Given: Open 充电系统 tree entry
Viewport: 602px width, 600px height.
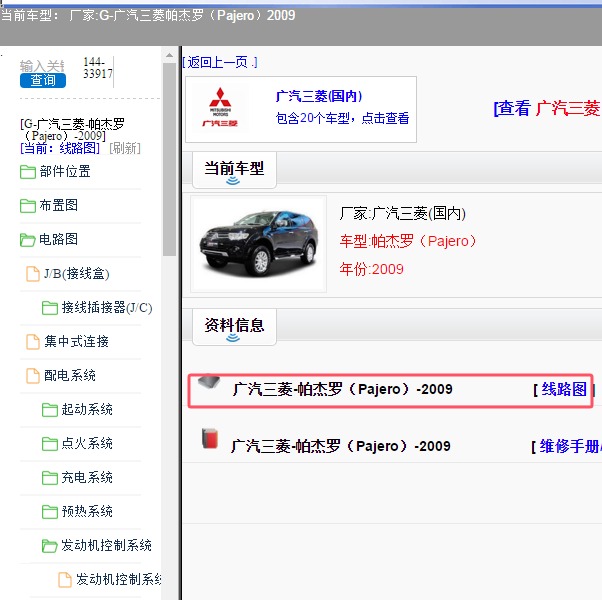Looking at the screenshot, I should coord(87,477).
